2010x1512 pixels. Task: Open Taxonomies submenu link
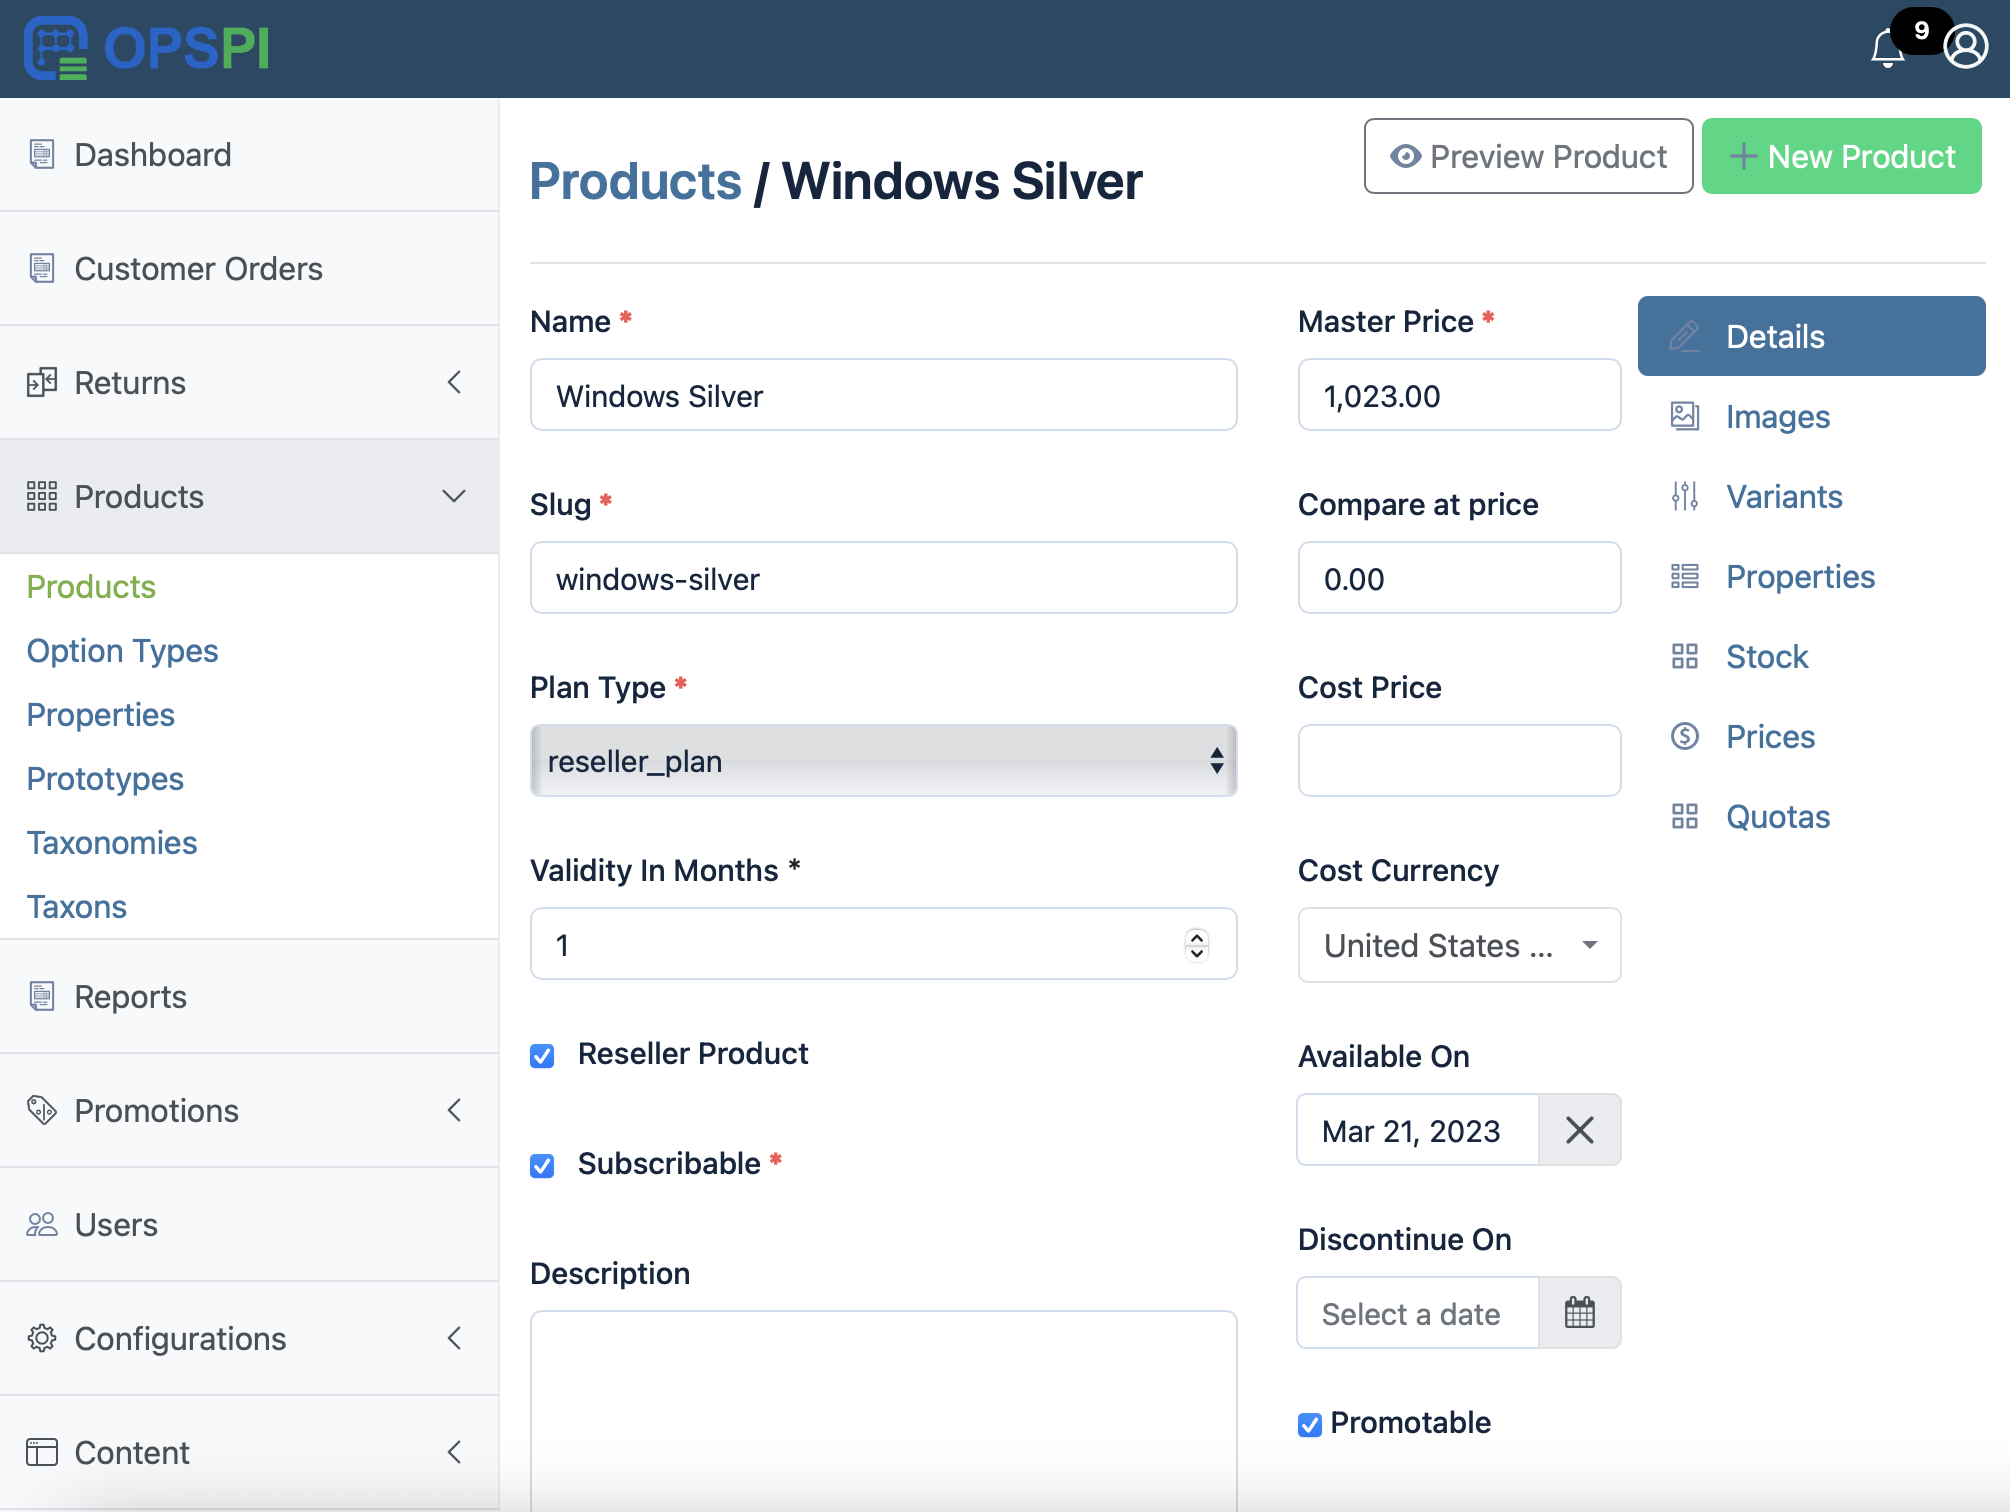[112, 843]
